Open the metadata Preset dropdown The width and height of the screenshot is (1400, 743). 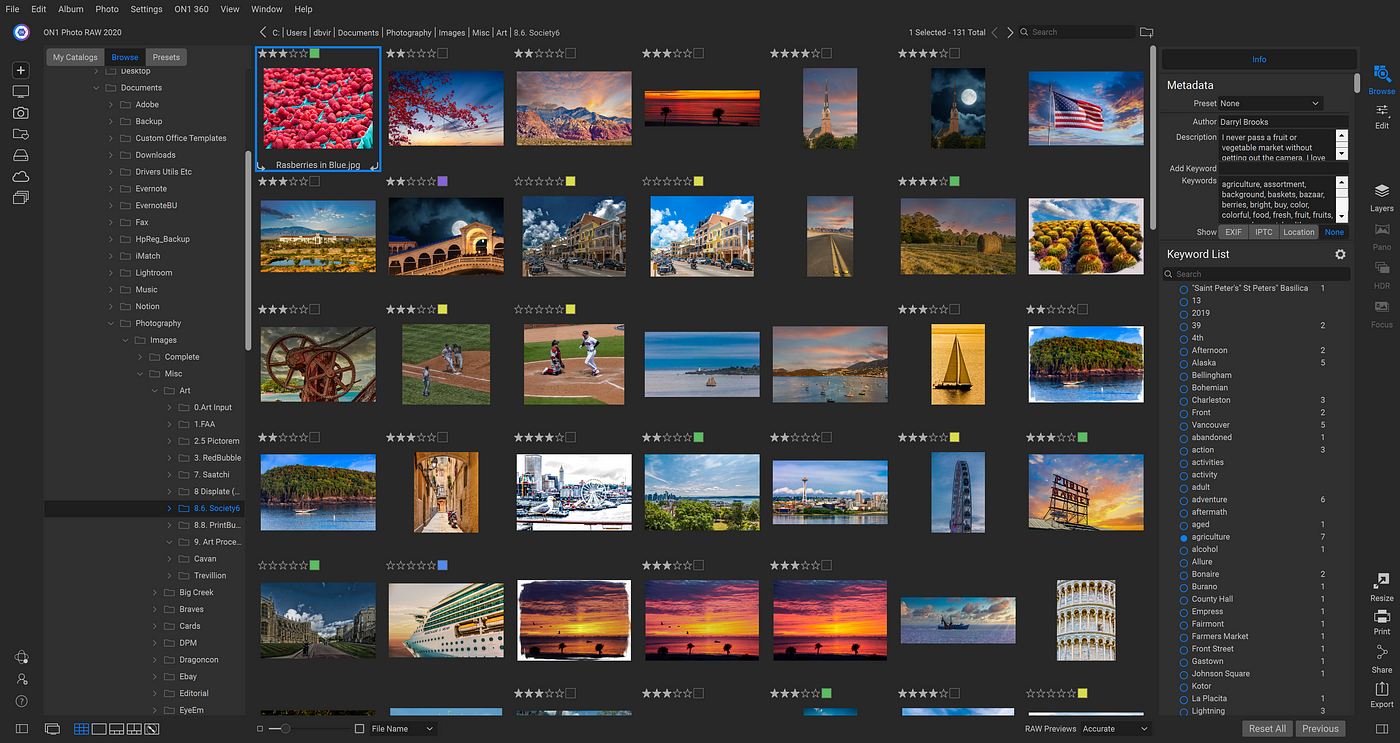click(1270, 103)
